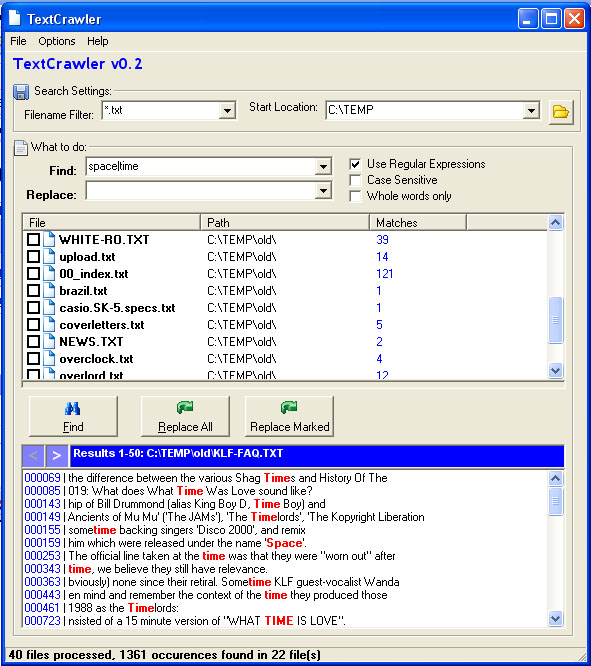Mark the overclock.txt file checkbox
The height and width of the screenshot is (666, 591).
[x=33, y=358]
